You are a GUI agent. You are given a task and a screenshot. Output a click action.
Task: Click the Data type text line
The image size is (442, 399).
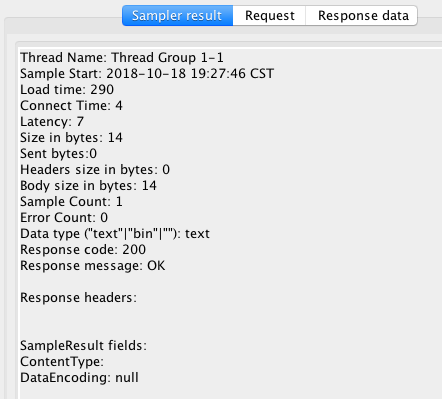coord(115,234)
